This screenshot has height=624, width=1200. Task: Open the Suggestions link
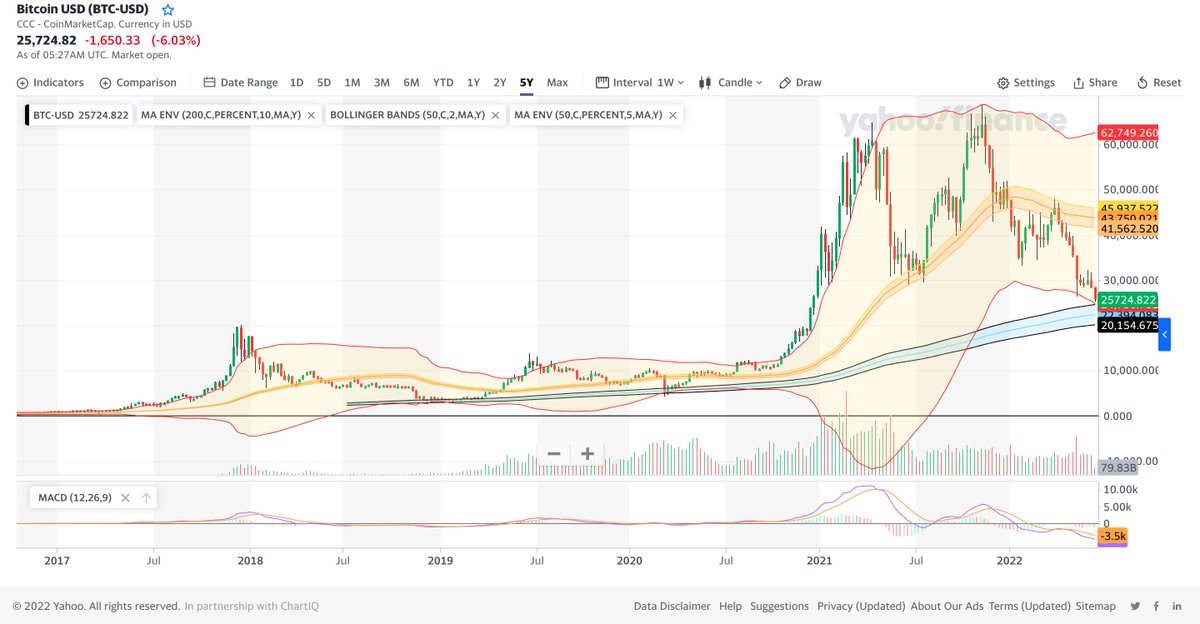click(779, 606)
